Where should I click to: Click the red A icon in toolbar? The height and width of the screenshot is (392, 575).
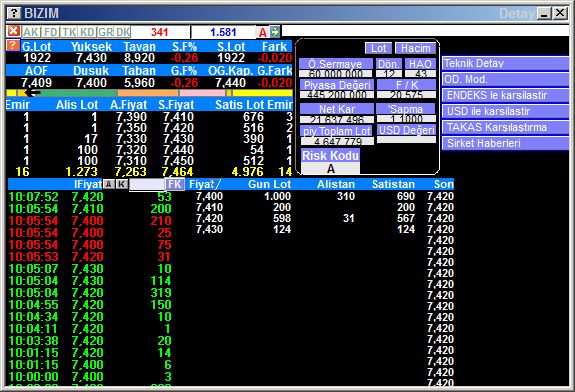click(263, 32)
